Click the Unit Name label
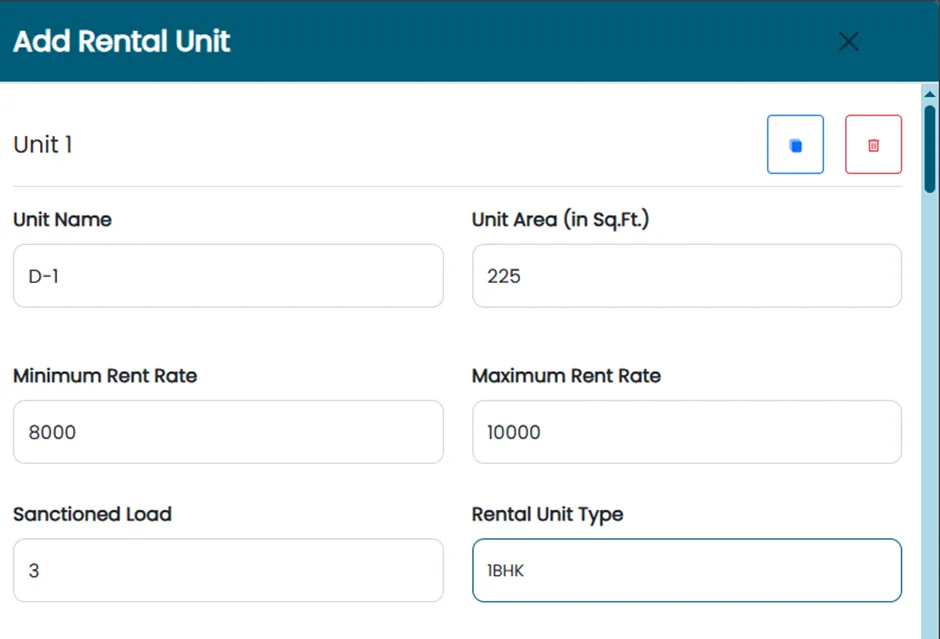 pos(62,219)
